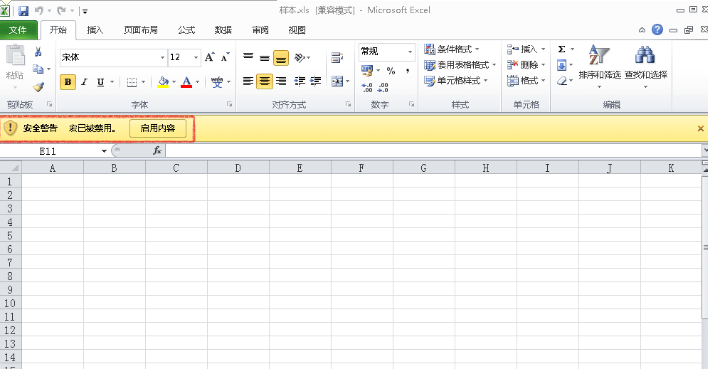
Task: Click 启用内容 enable content button
Action: pyautogui.click(x=158, y=128)
